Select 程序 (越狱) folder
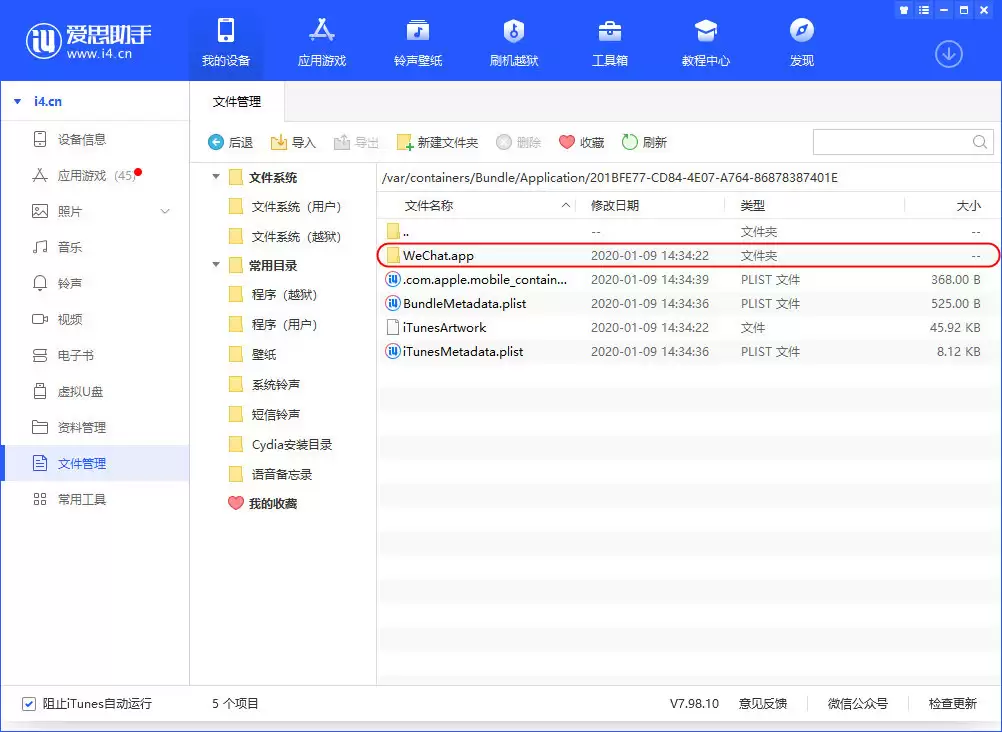The width and height of the screenshot is (1002, 732). [x=274, y=294]
